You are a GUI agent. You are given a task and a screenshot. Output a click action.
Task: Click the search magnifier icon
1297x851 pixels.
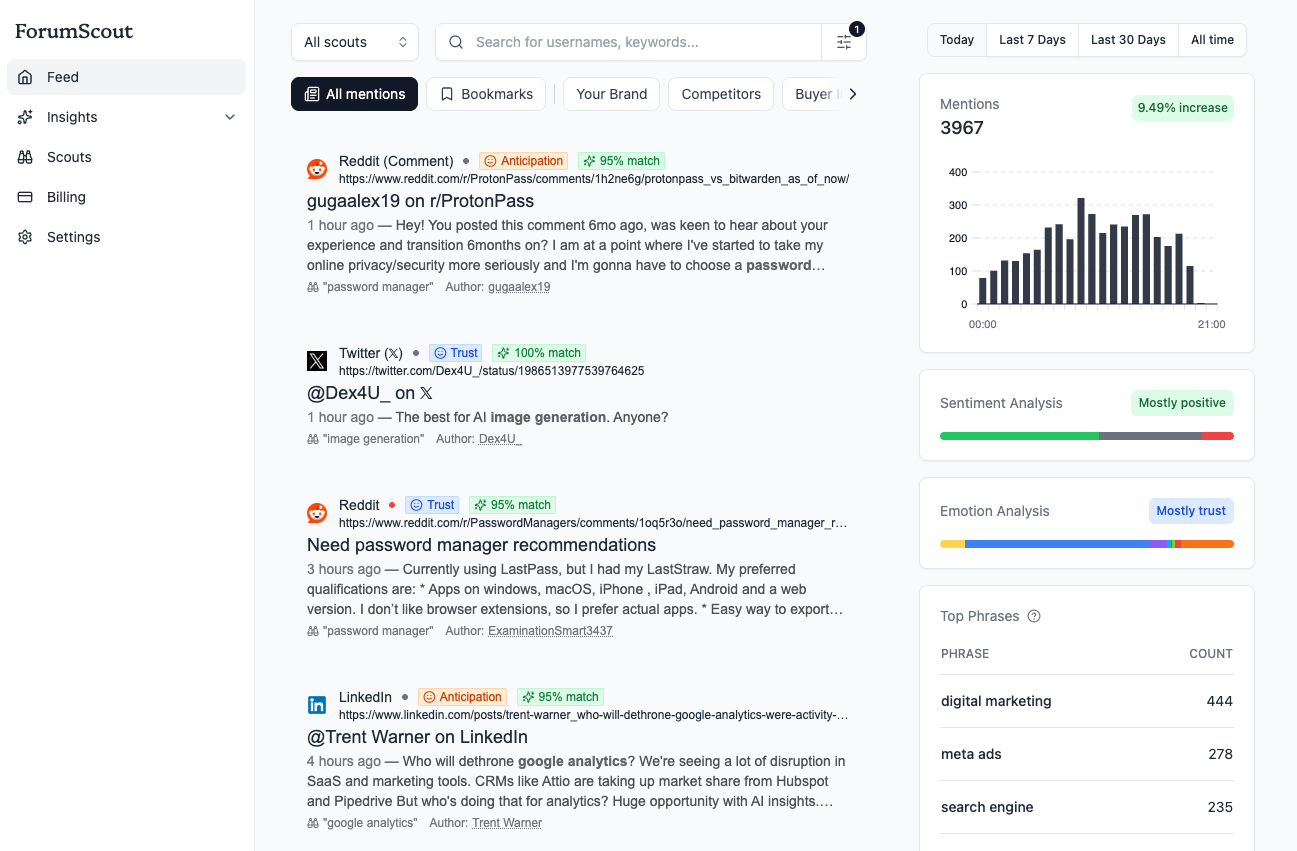456,42
